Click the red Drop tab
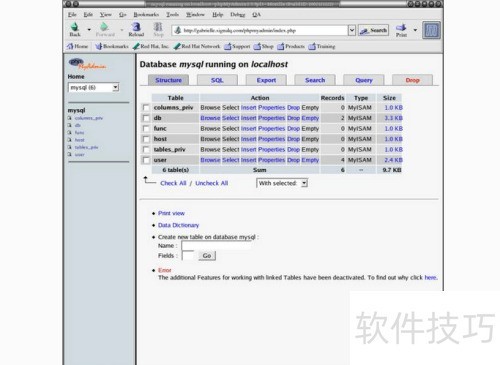Viewport: 500px width, 365px height. pyautogui.click(x=412, y=80)
